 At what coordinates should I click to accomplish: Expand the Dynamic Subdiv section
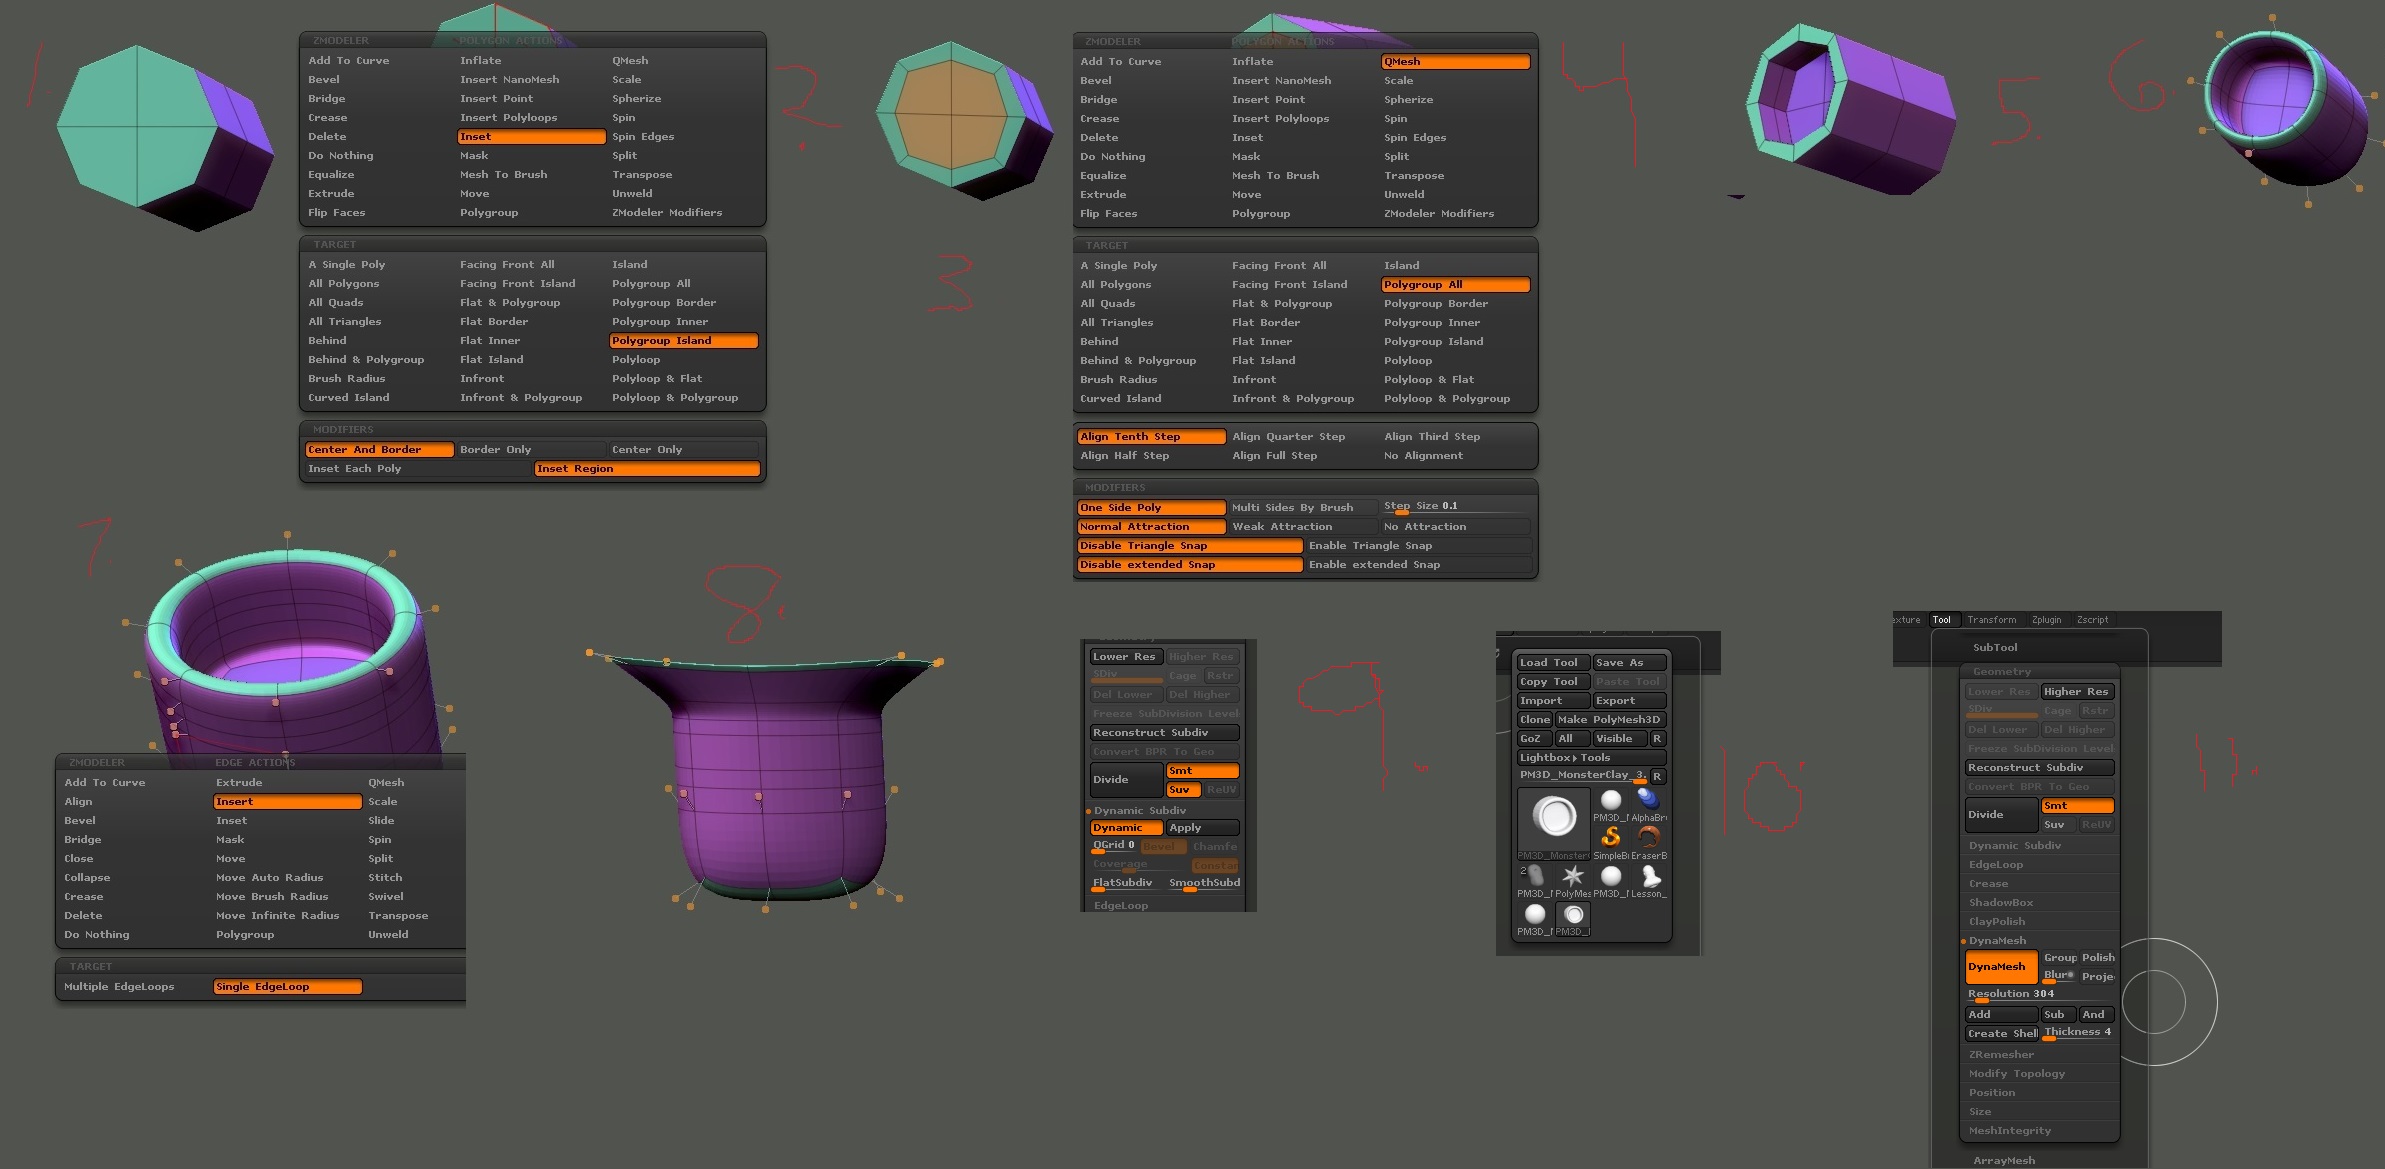point(2015,845)
